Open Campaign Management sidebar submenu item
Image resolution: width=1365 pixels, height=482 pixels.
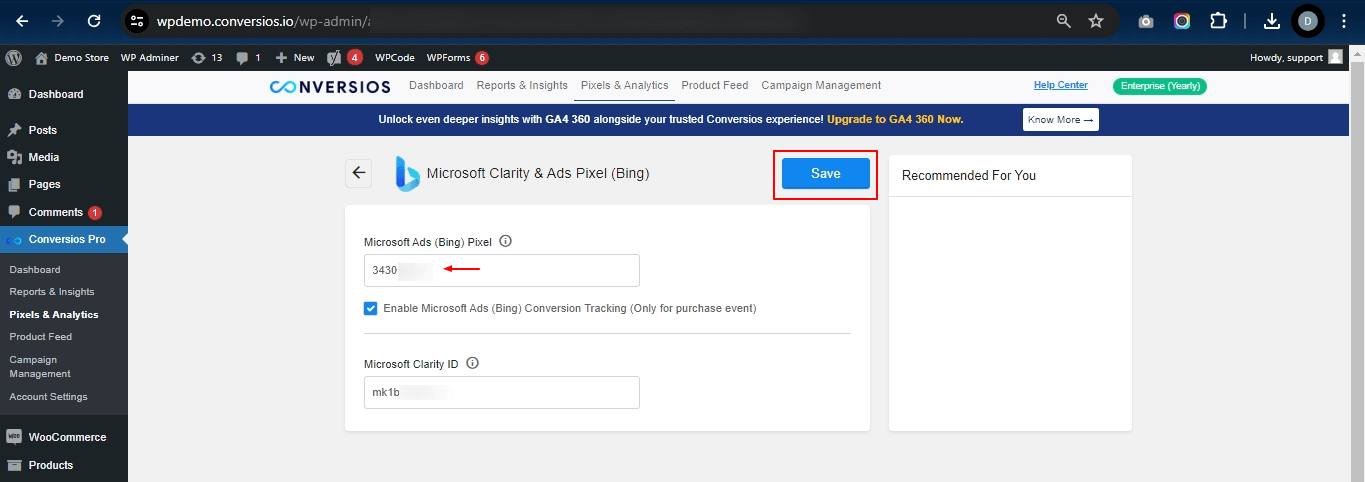[x=40, y=366]
